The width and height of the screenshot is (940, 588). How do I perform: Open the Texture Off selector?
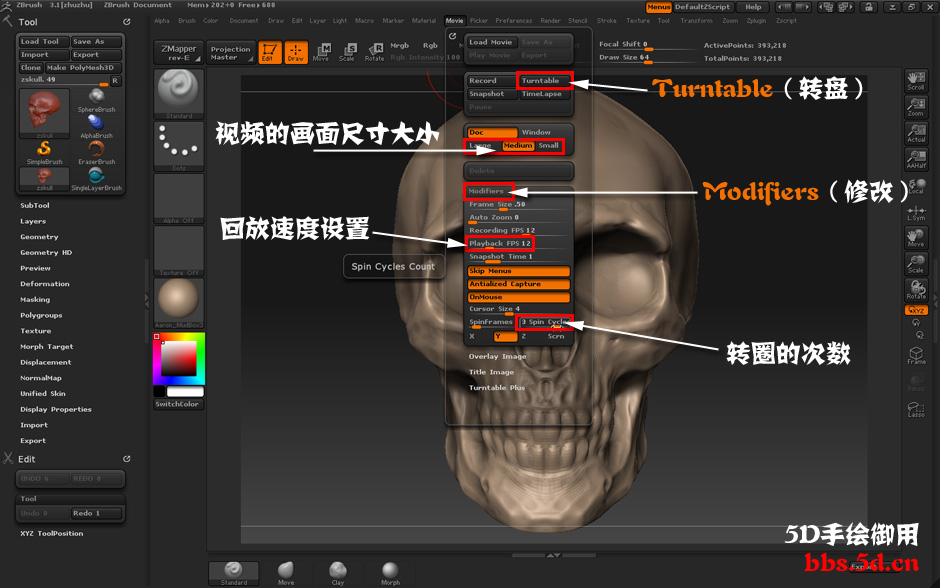[179, 251]
